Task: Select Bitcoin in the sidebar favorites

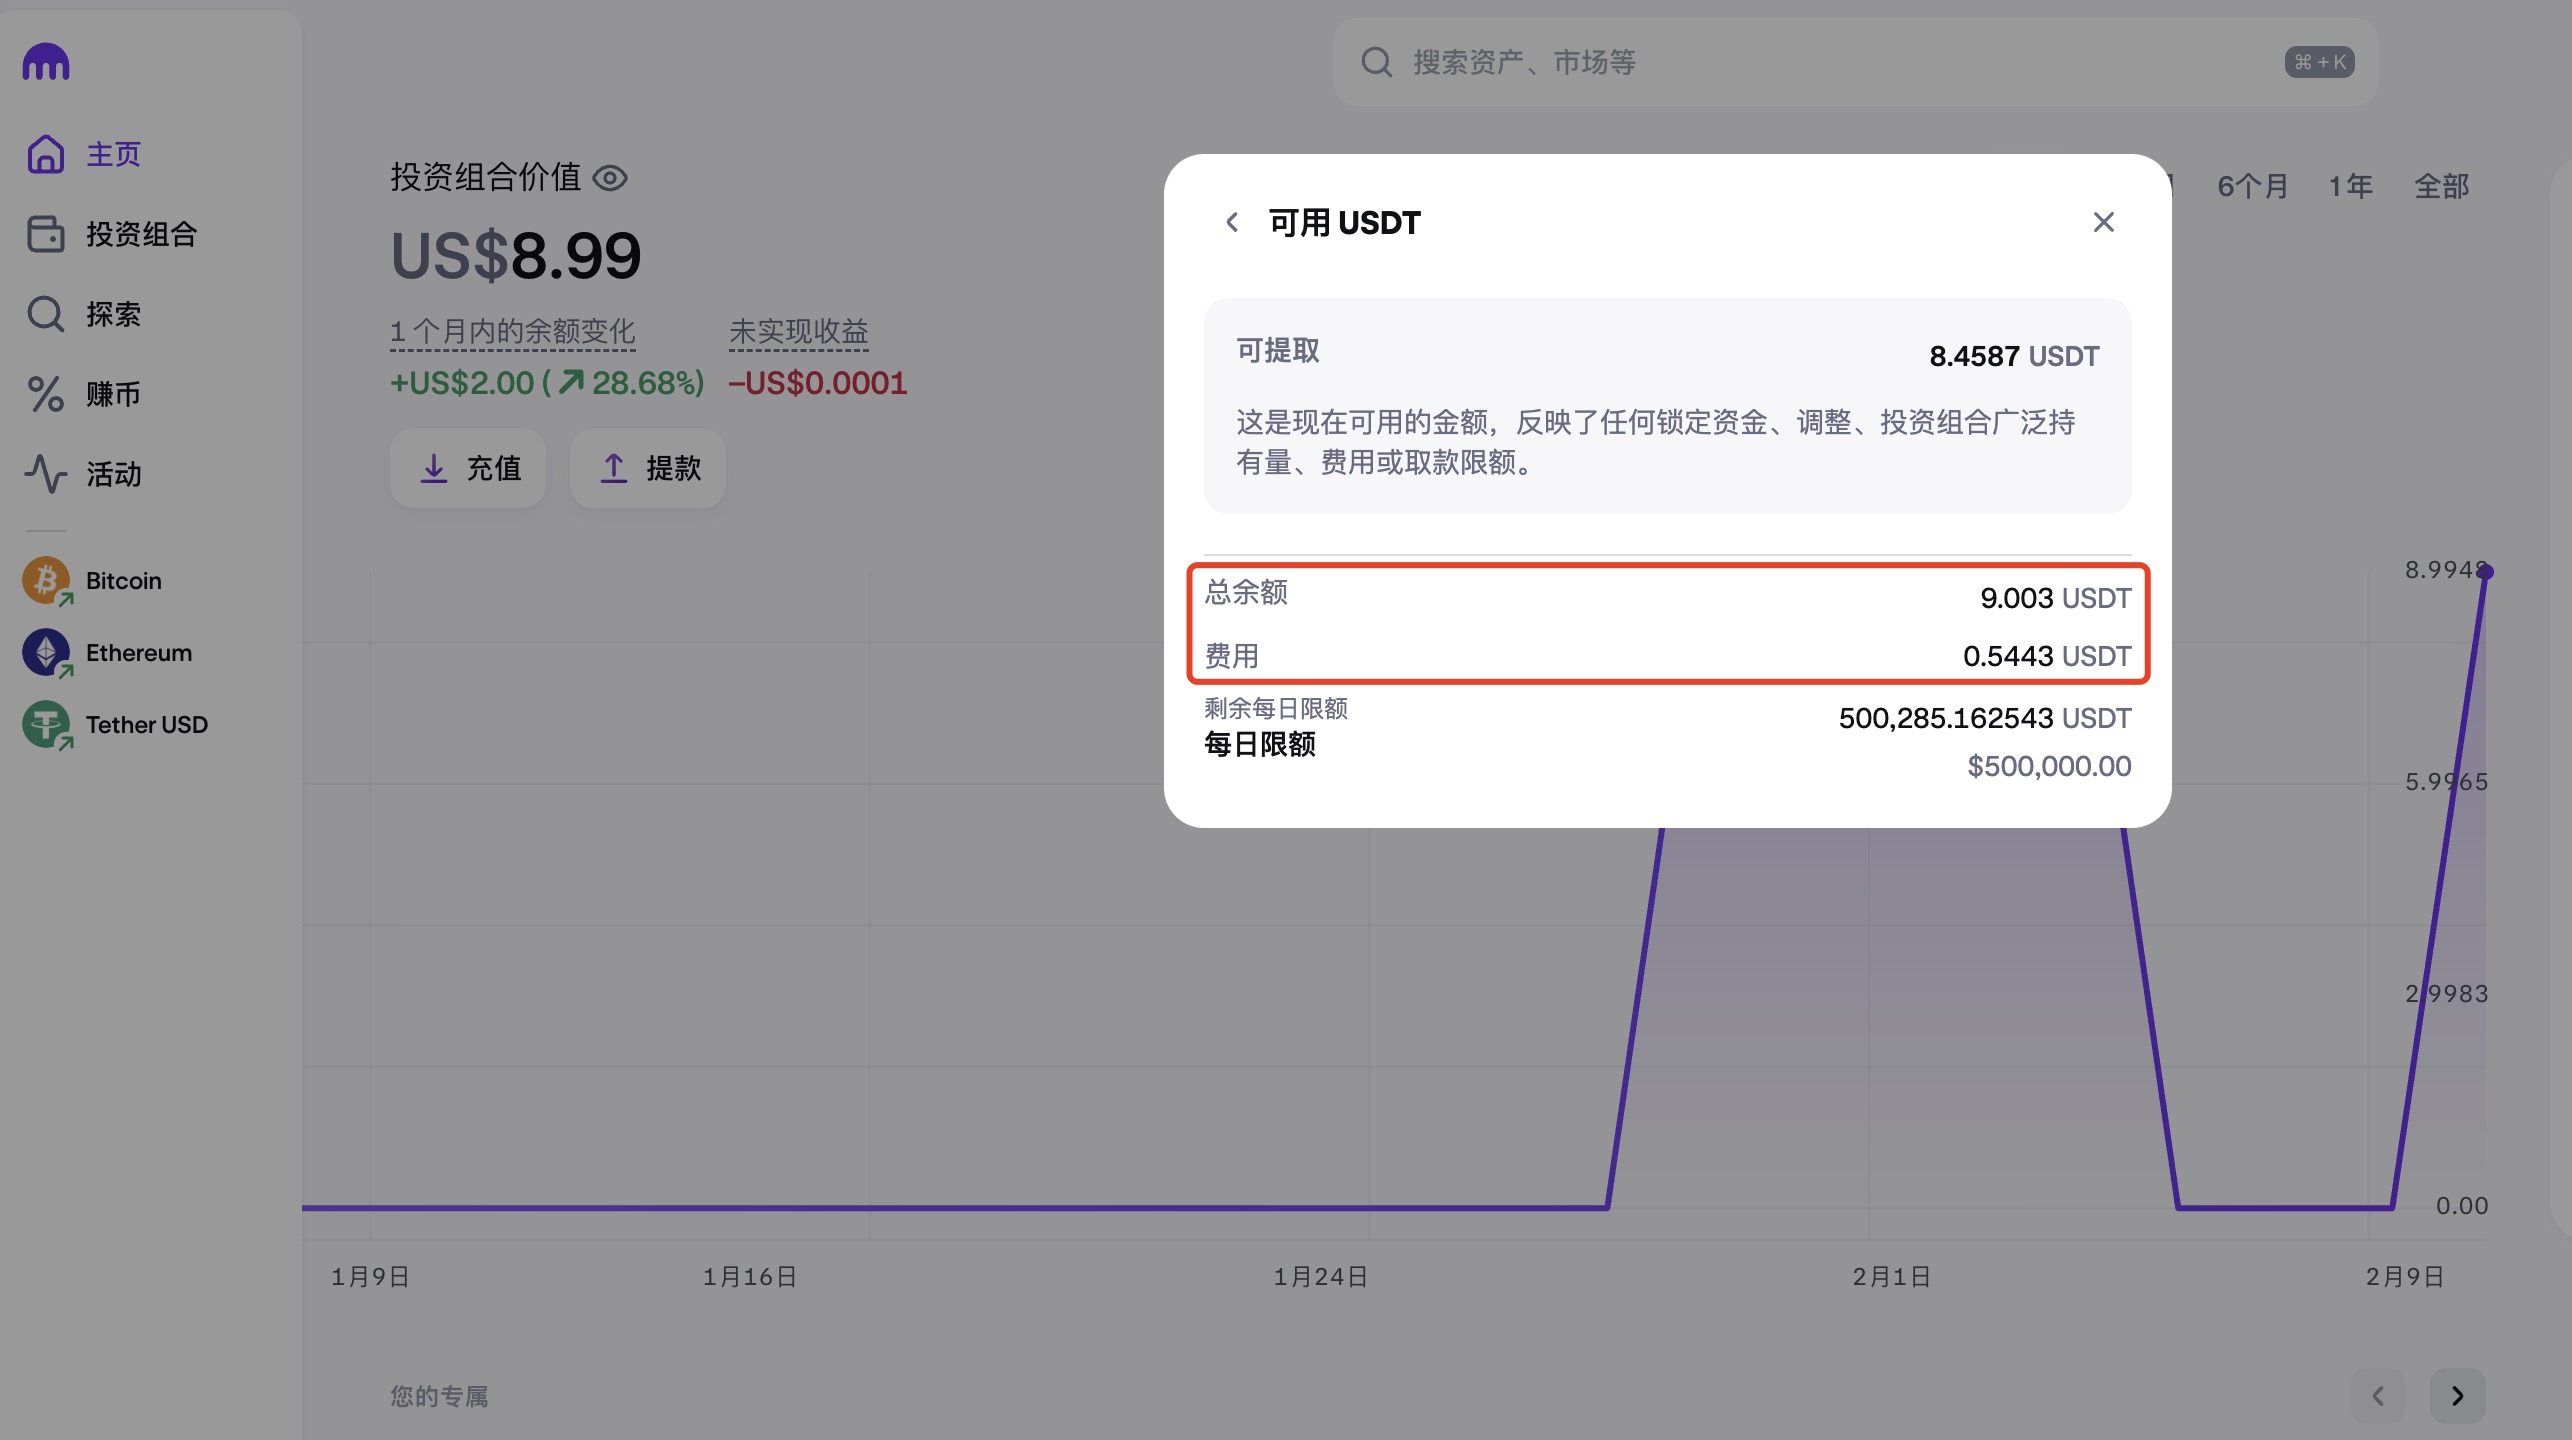Action: click(x=122, y=581)
